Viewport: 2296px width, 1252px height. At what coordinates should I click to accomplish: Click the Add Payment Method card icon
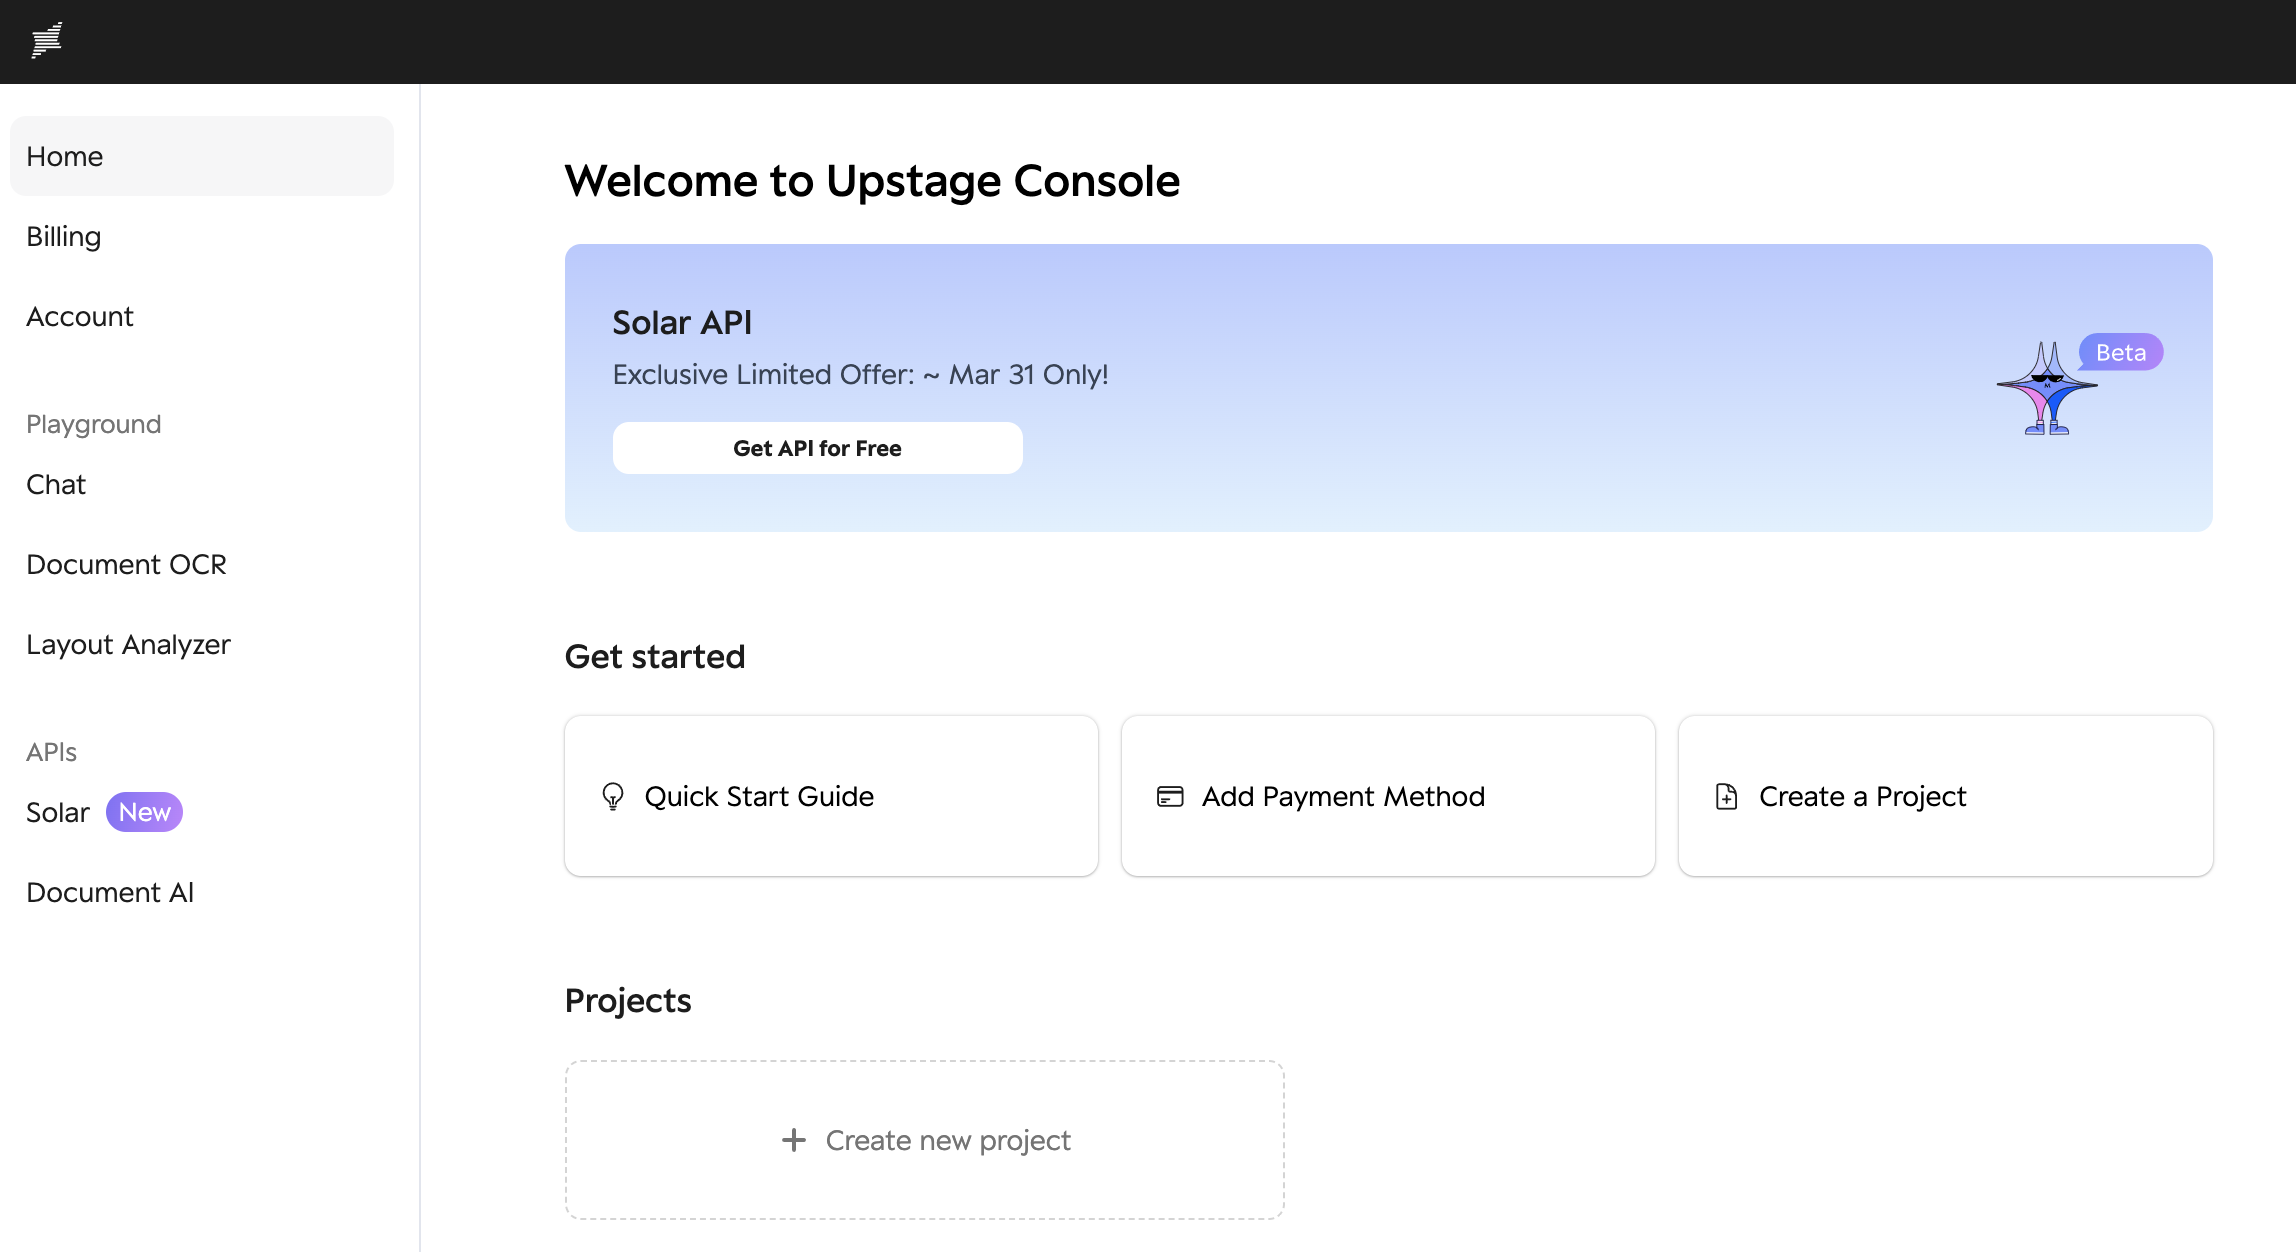coord(1168,796)
